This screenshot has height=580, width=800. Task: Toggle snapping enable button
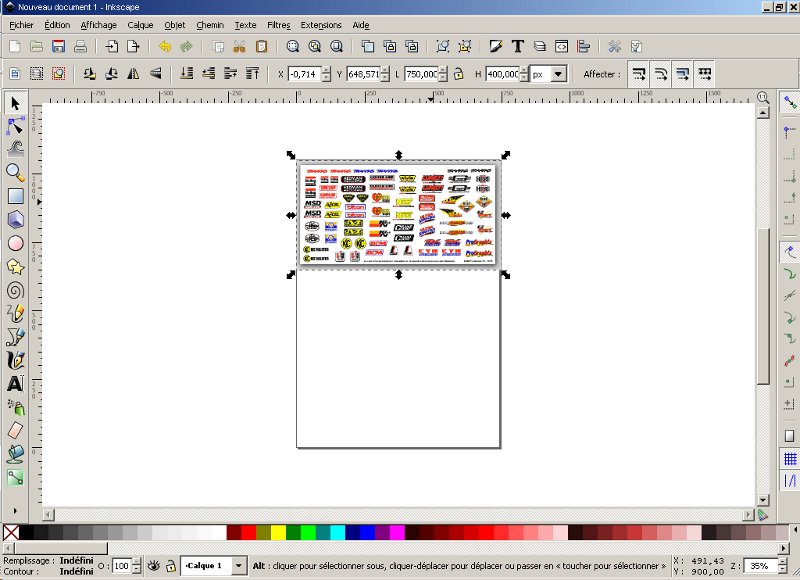click(790, 103)
